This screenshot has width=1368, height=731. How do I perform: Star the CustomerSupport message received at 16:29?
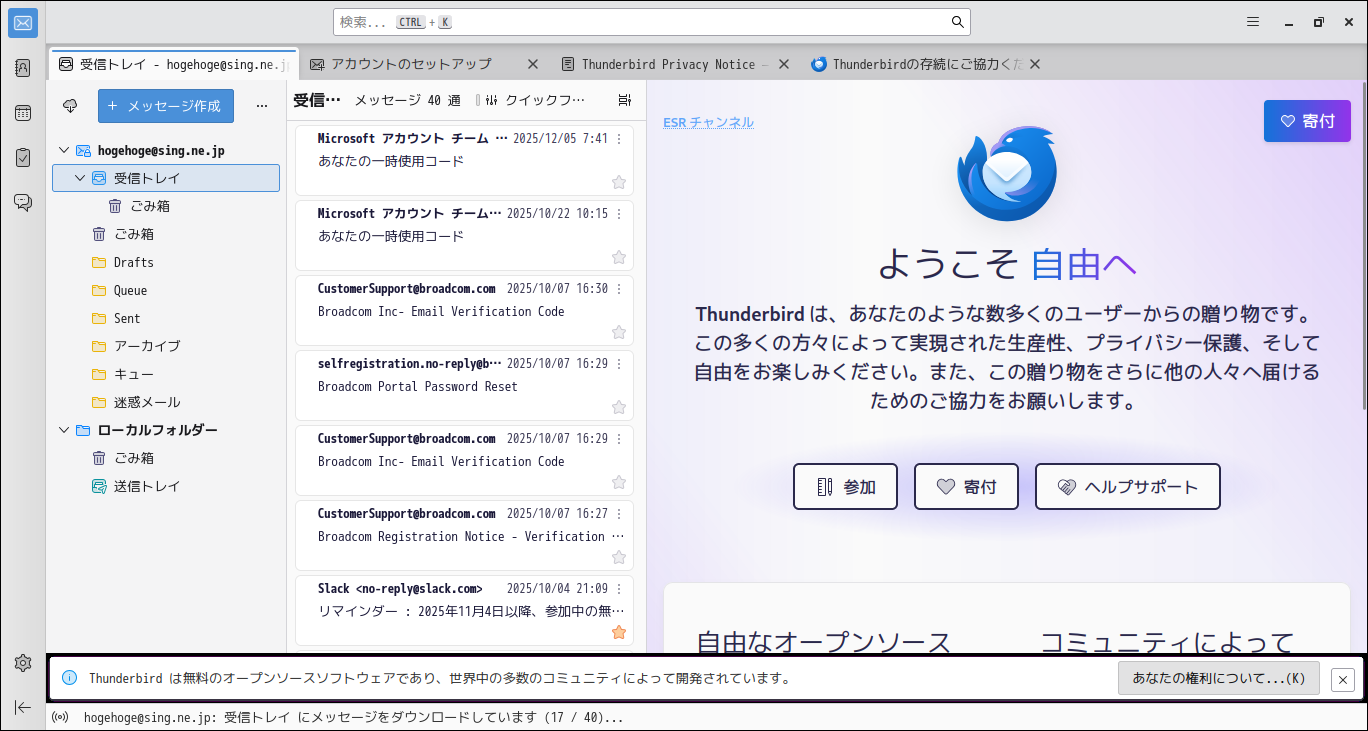click(x=619, y=482)
